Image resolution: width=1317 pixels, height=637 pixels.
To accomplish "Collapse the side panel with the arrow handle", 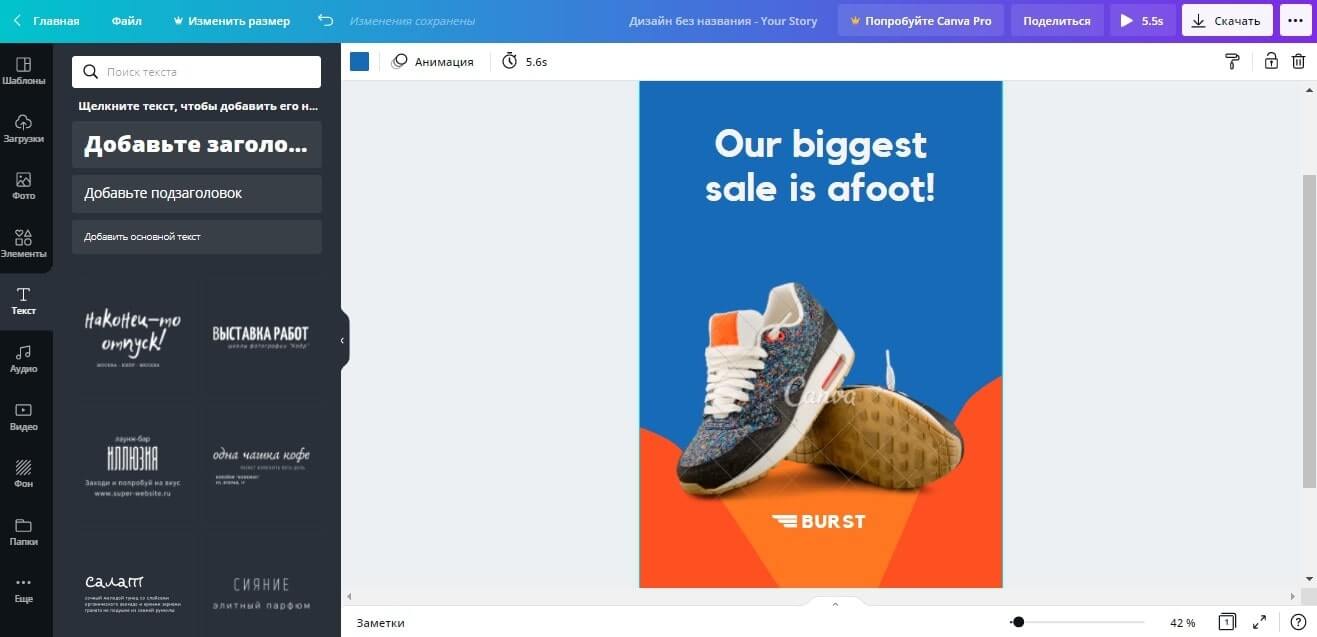I will (343, 340).
